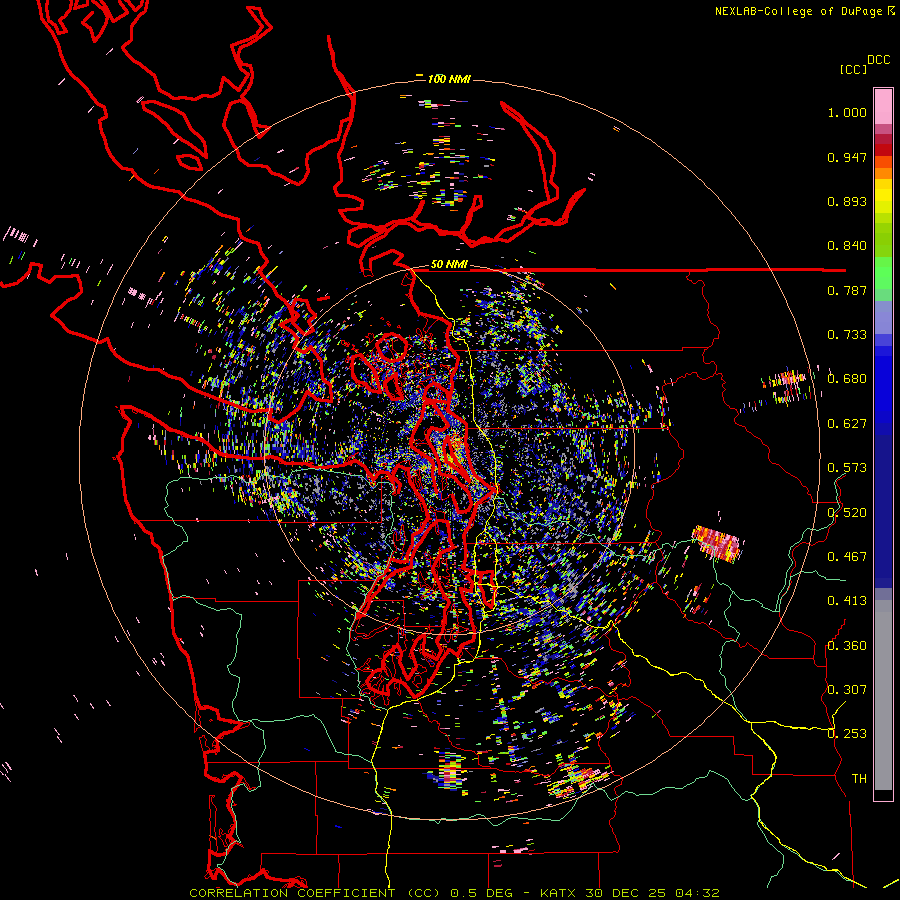Select the 0.947 scale value
The image size is (900, 900).
pos(847,157)
